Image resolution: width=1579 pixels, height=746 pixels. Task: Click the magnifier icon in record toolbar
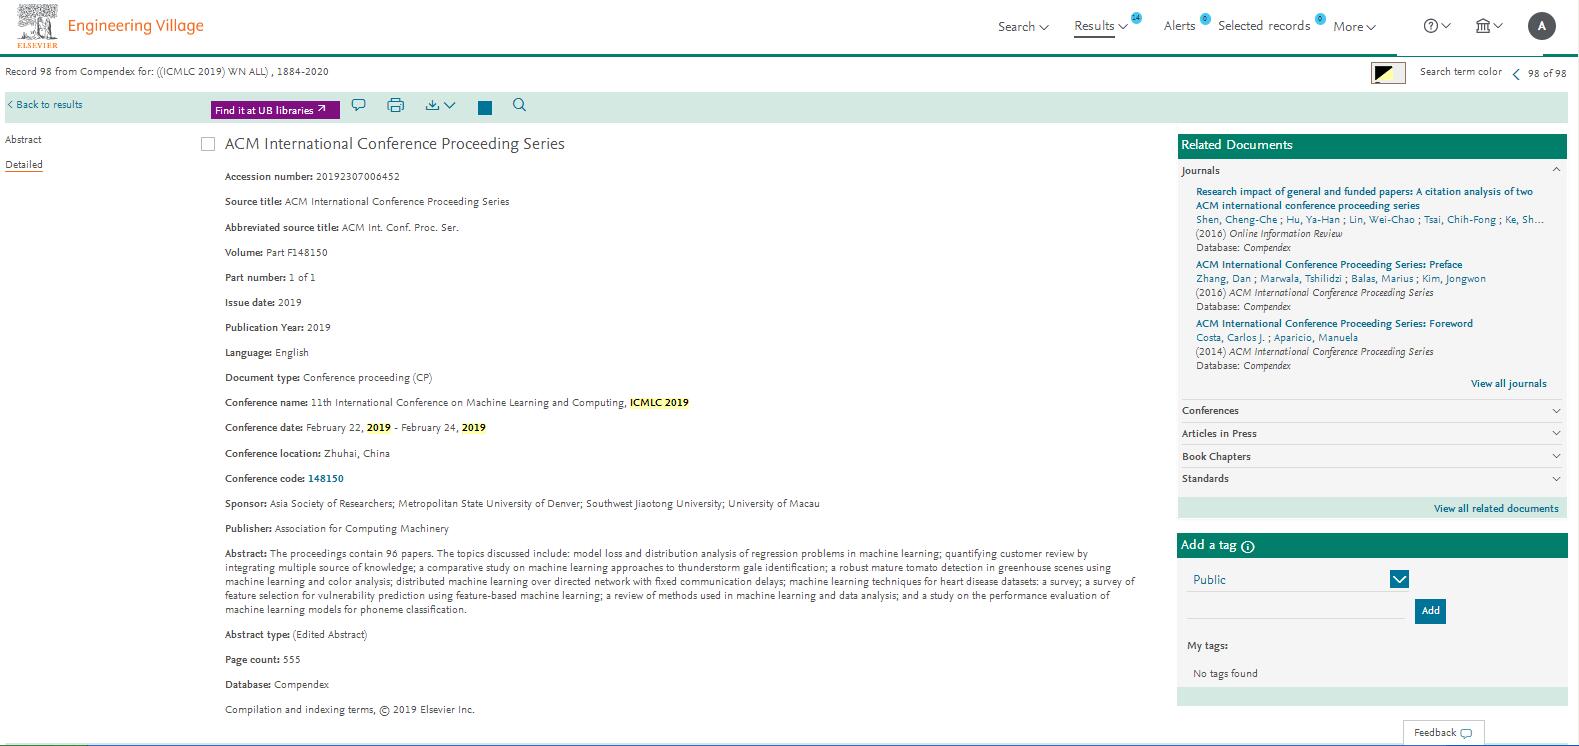pyautogui.click(x=519, y=105)
